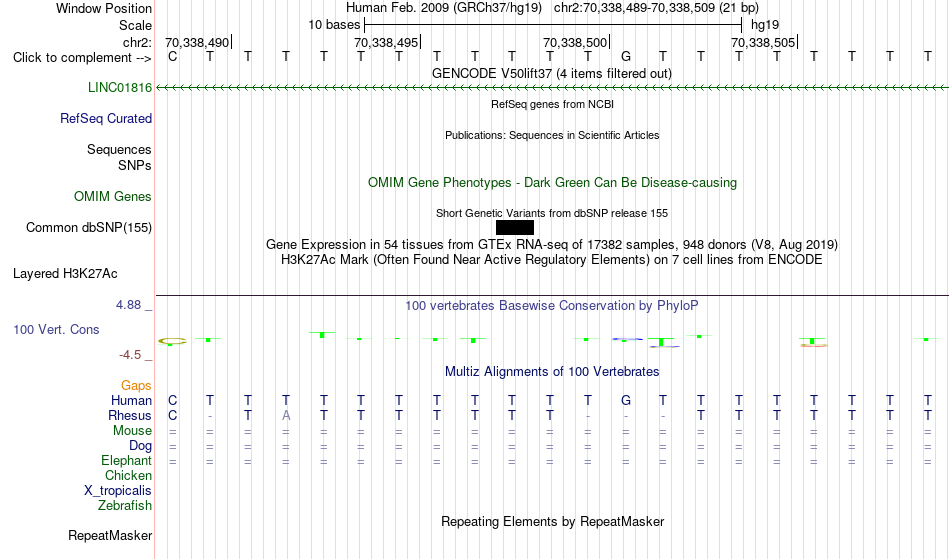Click the 70,338,505 coordinate label

[763, 42]
